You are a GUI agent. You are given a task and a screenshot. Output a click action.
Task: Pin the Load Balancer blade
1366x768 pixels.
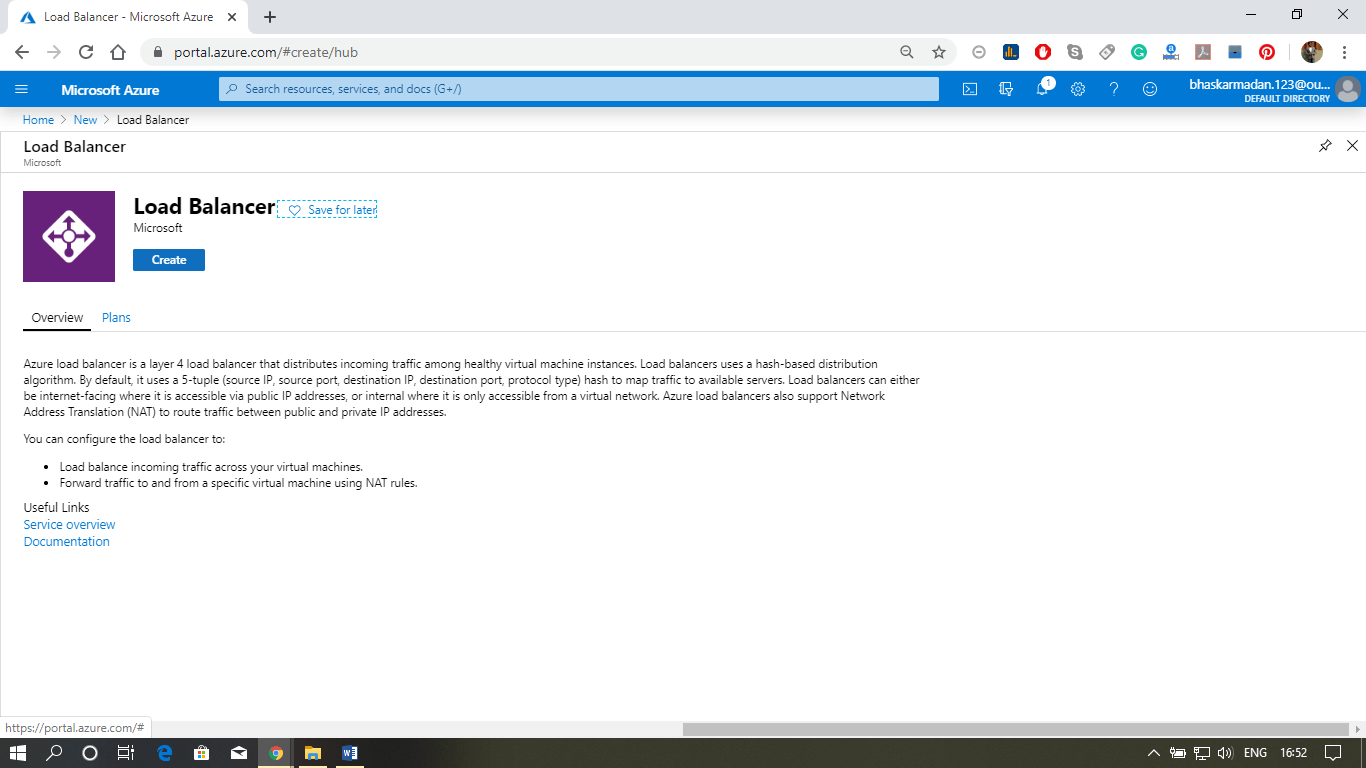coord(1325,146)
